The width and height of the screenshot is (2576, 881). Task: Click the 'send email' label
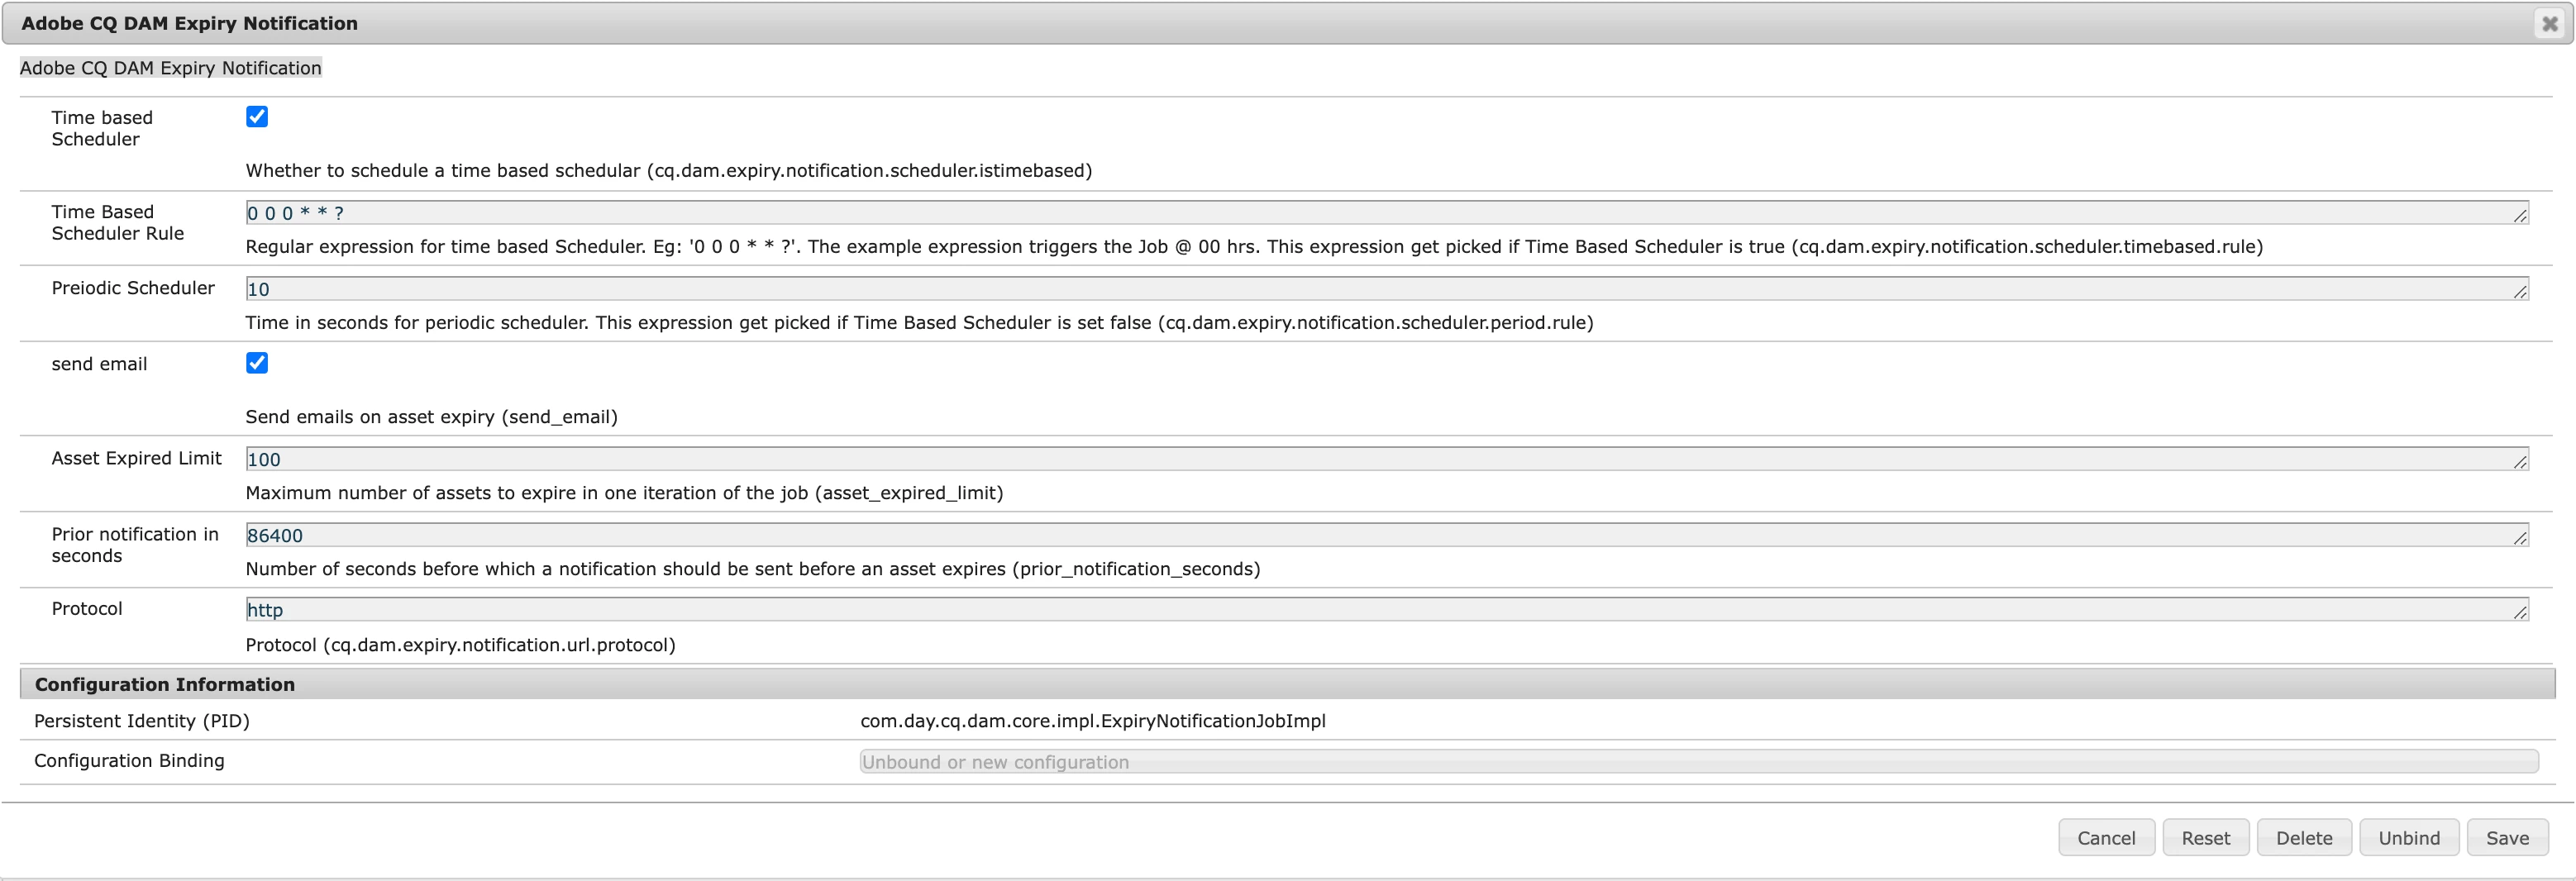point(99,364)
